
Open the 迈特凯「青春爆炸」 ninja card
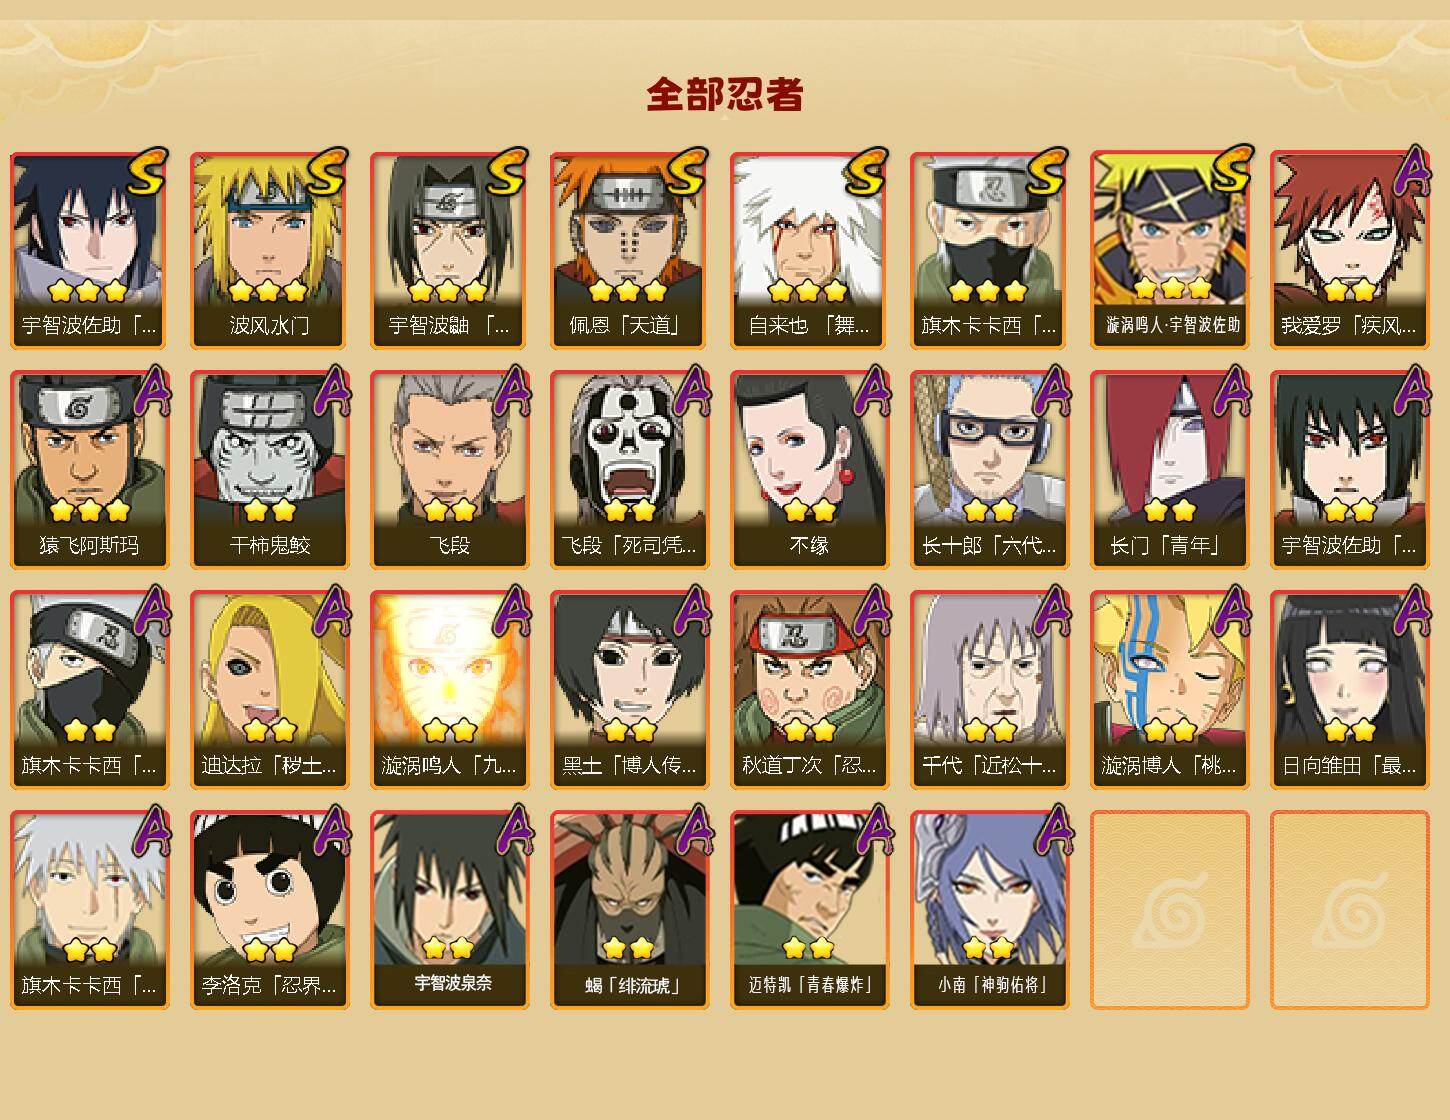click(809, 910)
